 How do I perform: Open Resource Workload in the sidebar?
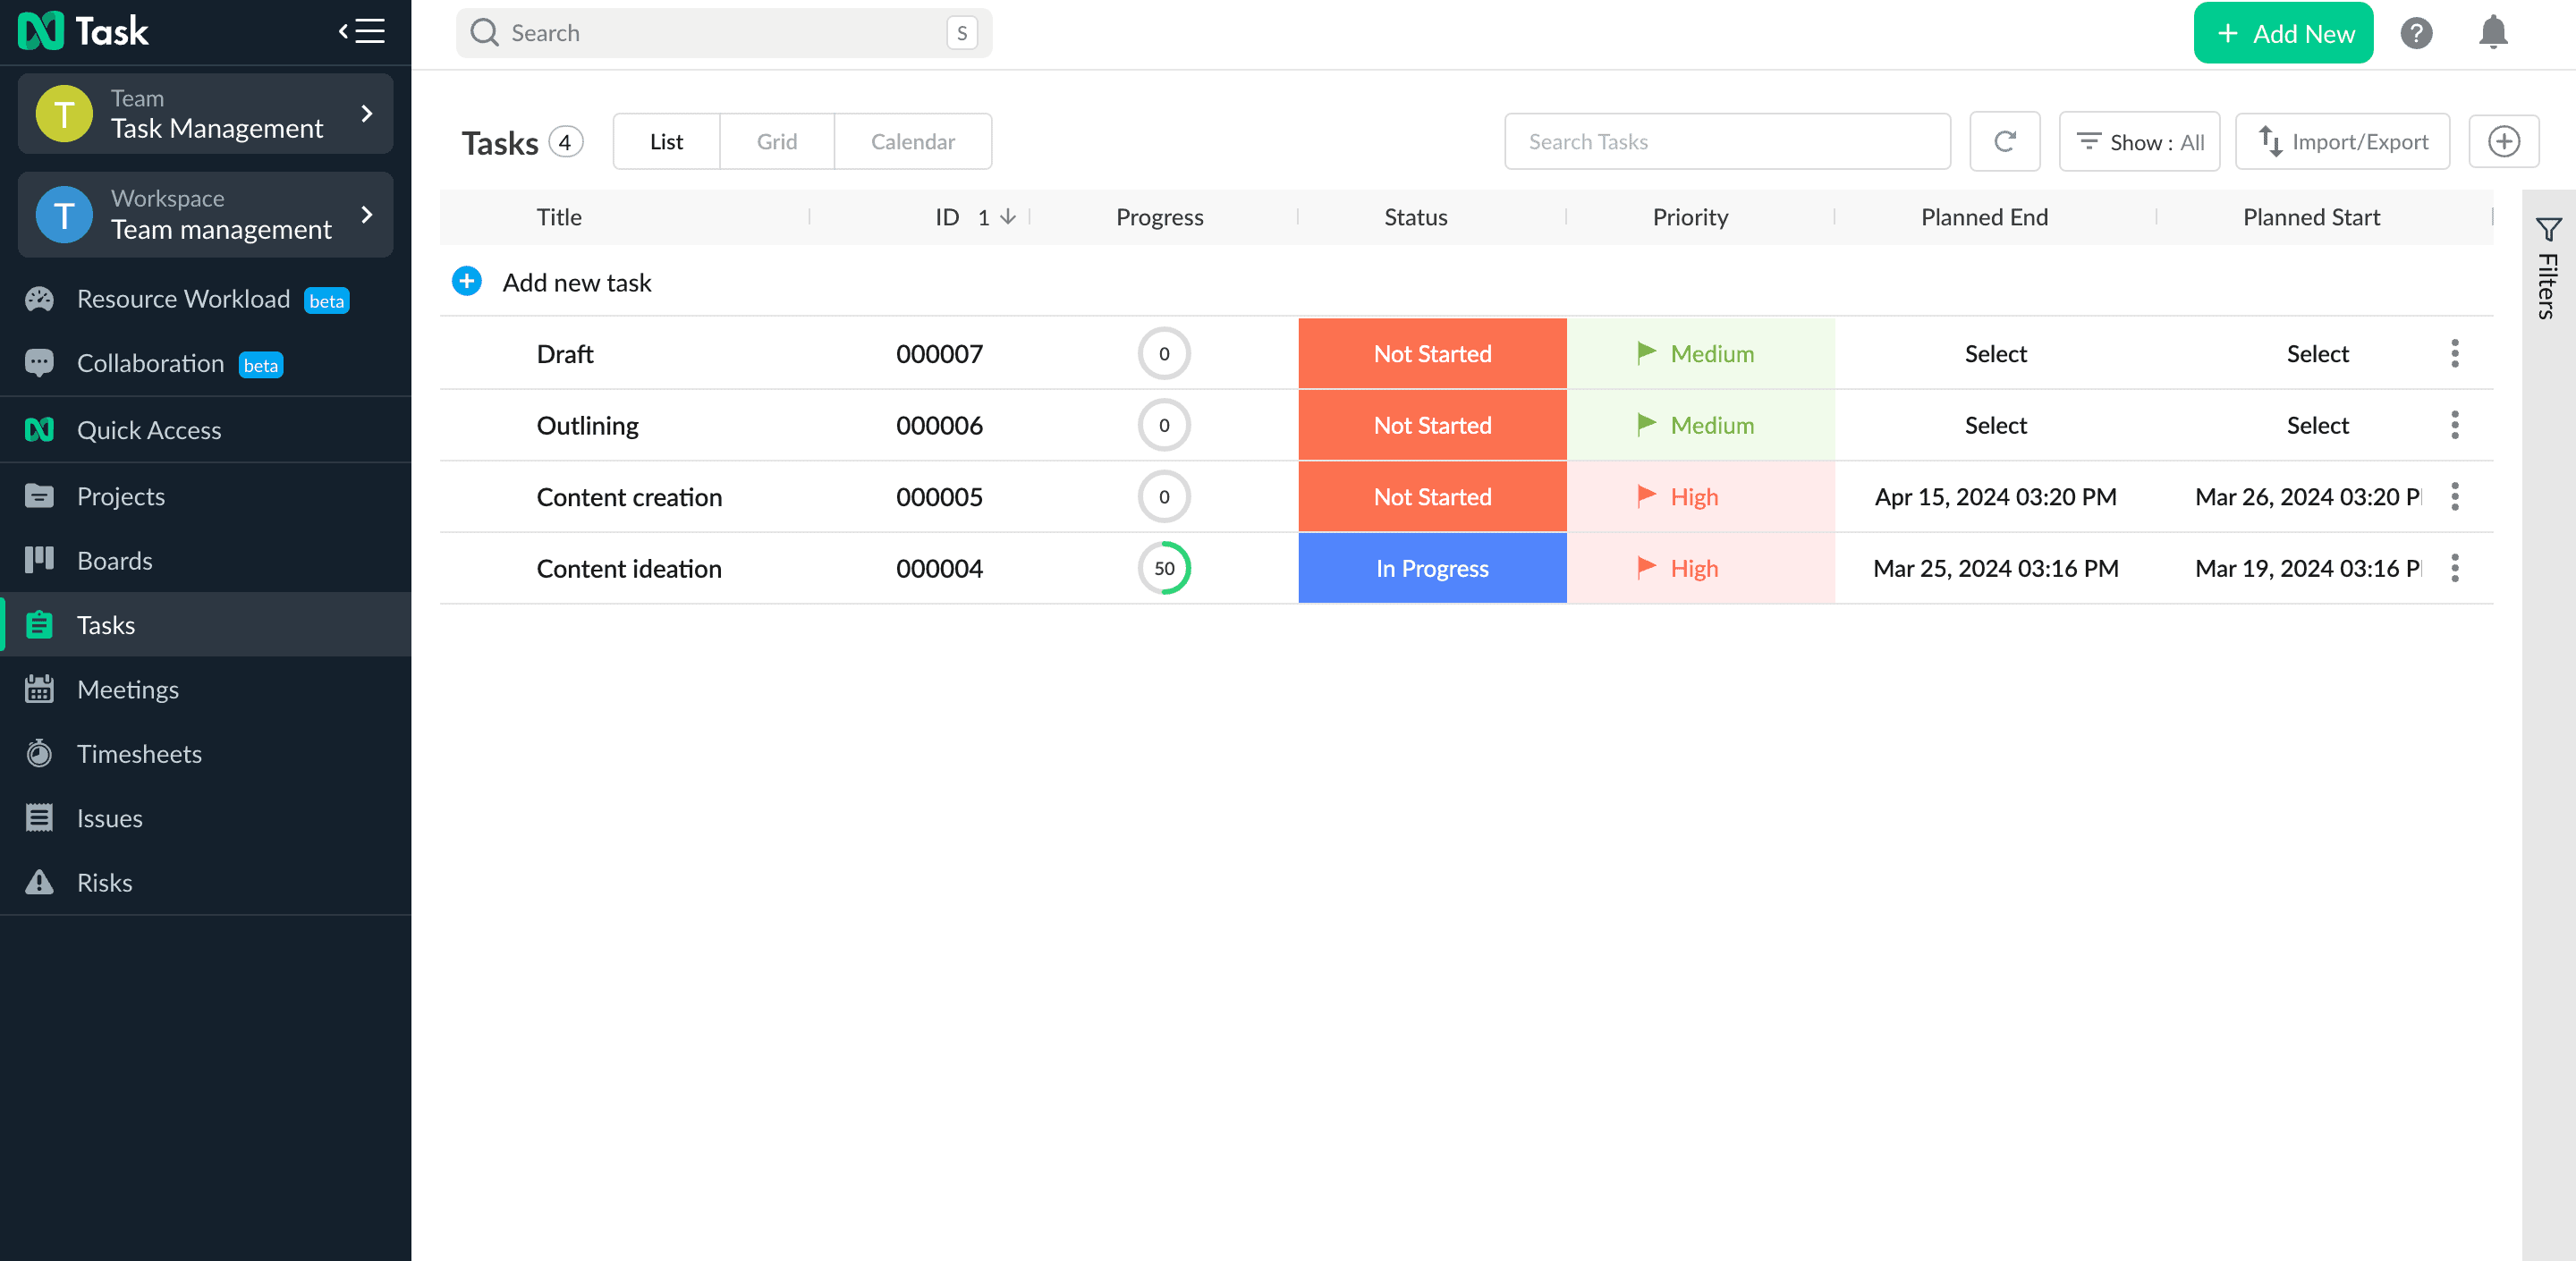206,299
